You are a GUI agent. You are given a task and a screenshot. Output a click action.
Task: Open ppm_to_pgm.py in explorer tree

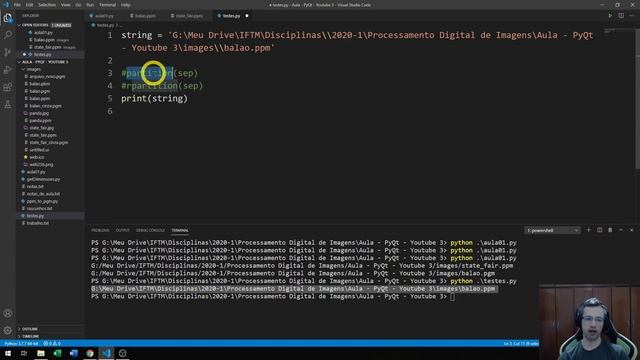click(x=42, y=201)
